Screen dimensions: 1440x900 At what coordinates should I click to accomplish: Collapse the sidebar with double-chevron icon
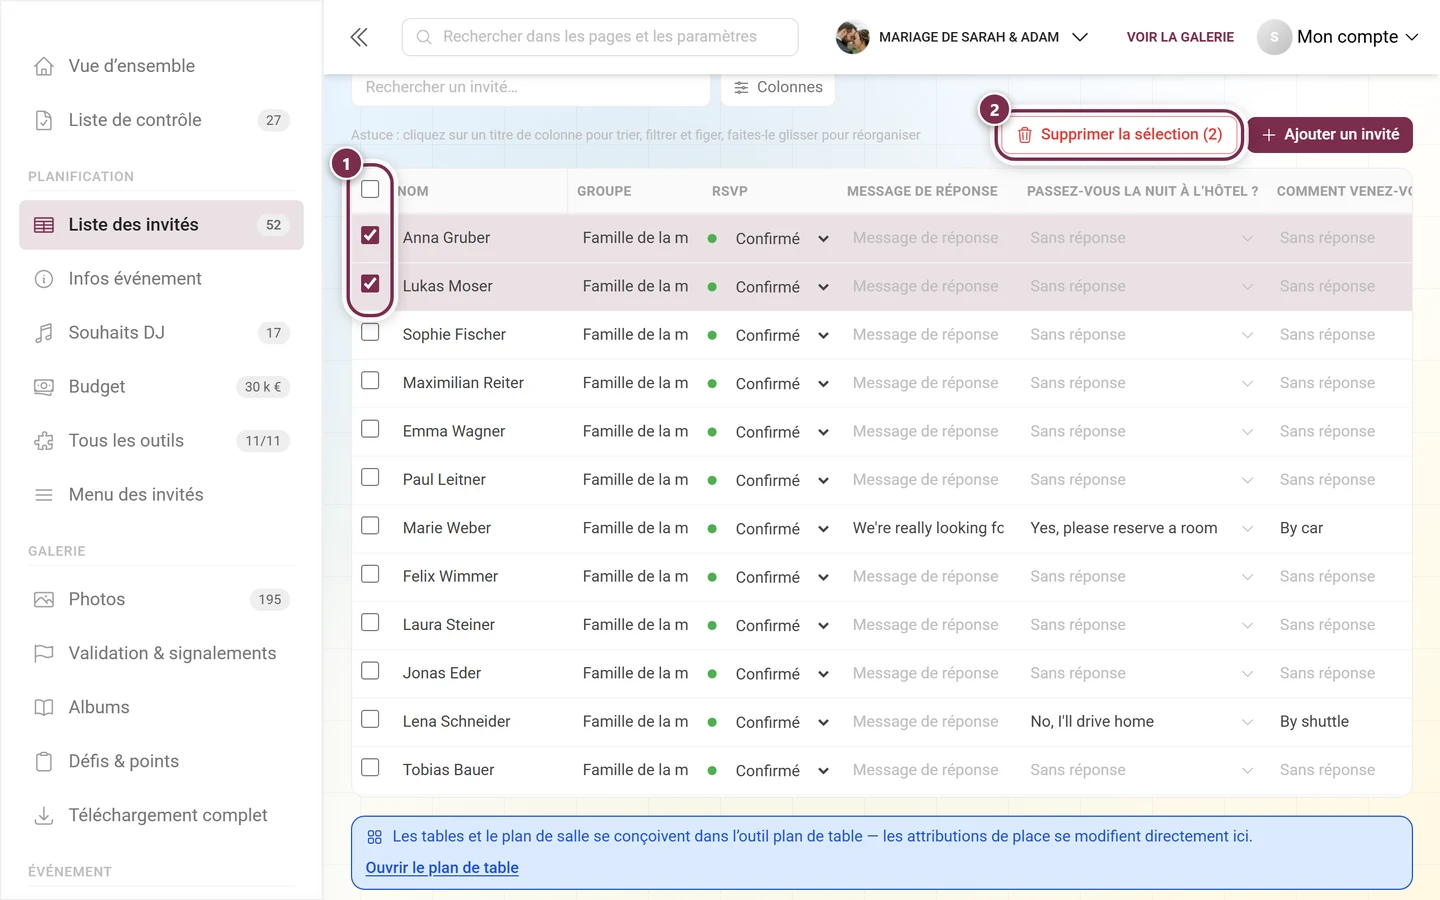coord(359,37)
